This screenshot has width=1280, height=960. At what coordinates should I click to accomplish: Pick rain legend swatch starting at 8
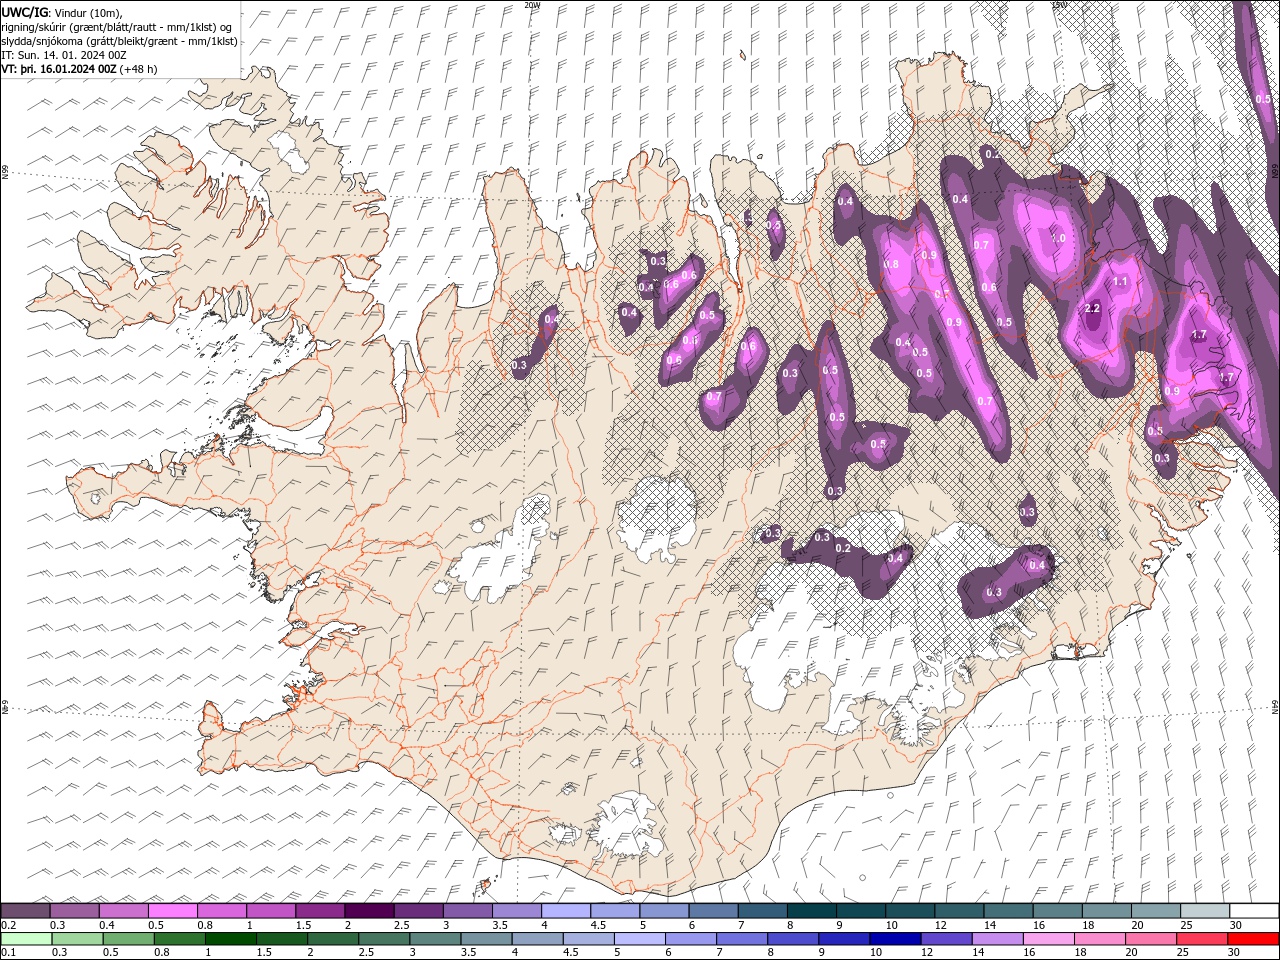click(x=793, y=939)
